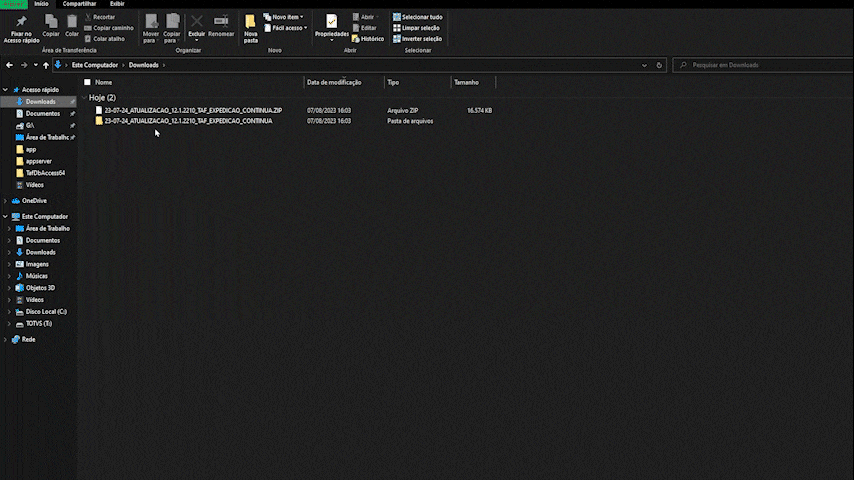Switch to the Início ribbon tab
This screenshot has width=854, height=480.
pos(41,4)
